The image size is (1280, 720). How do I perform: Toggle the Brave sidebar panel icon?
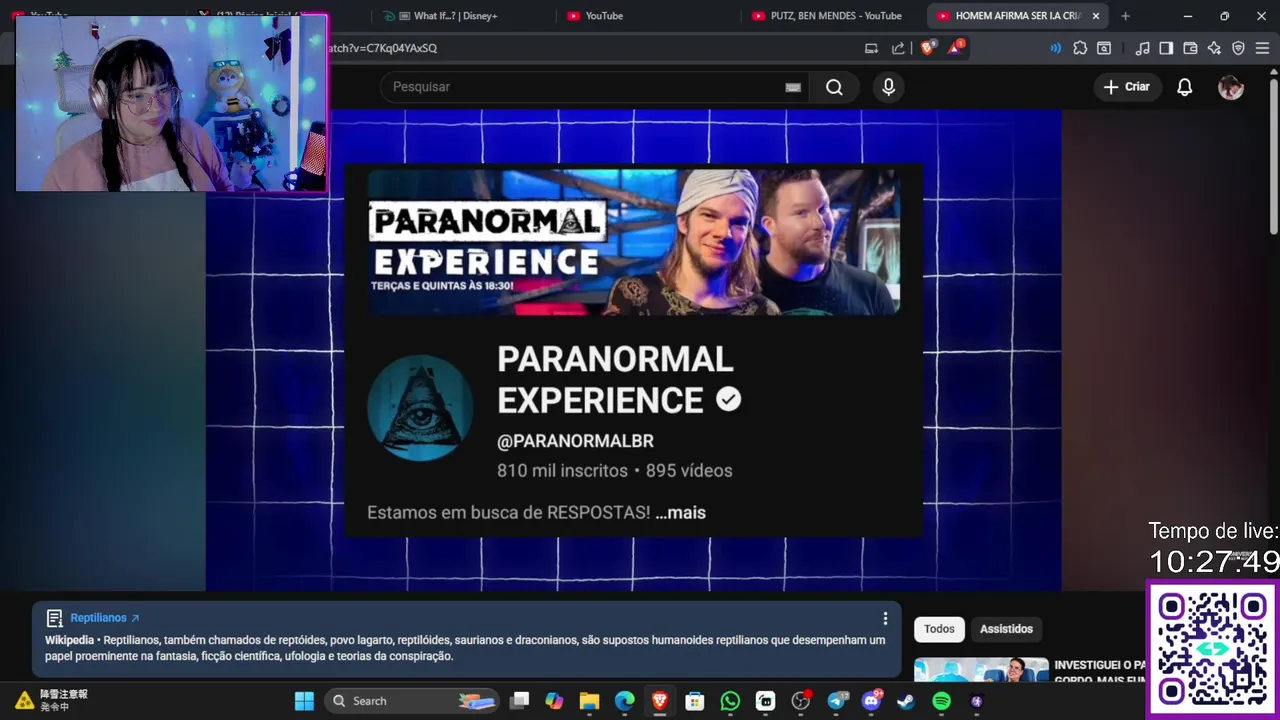coord(1166,48)
